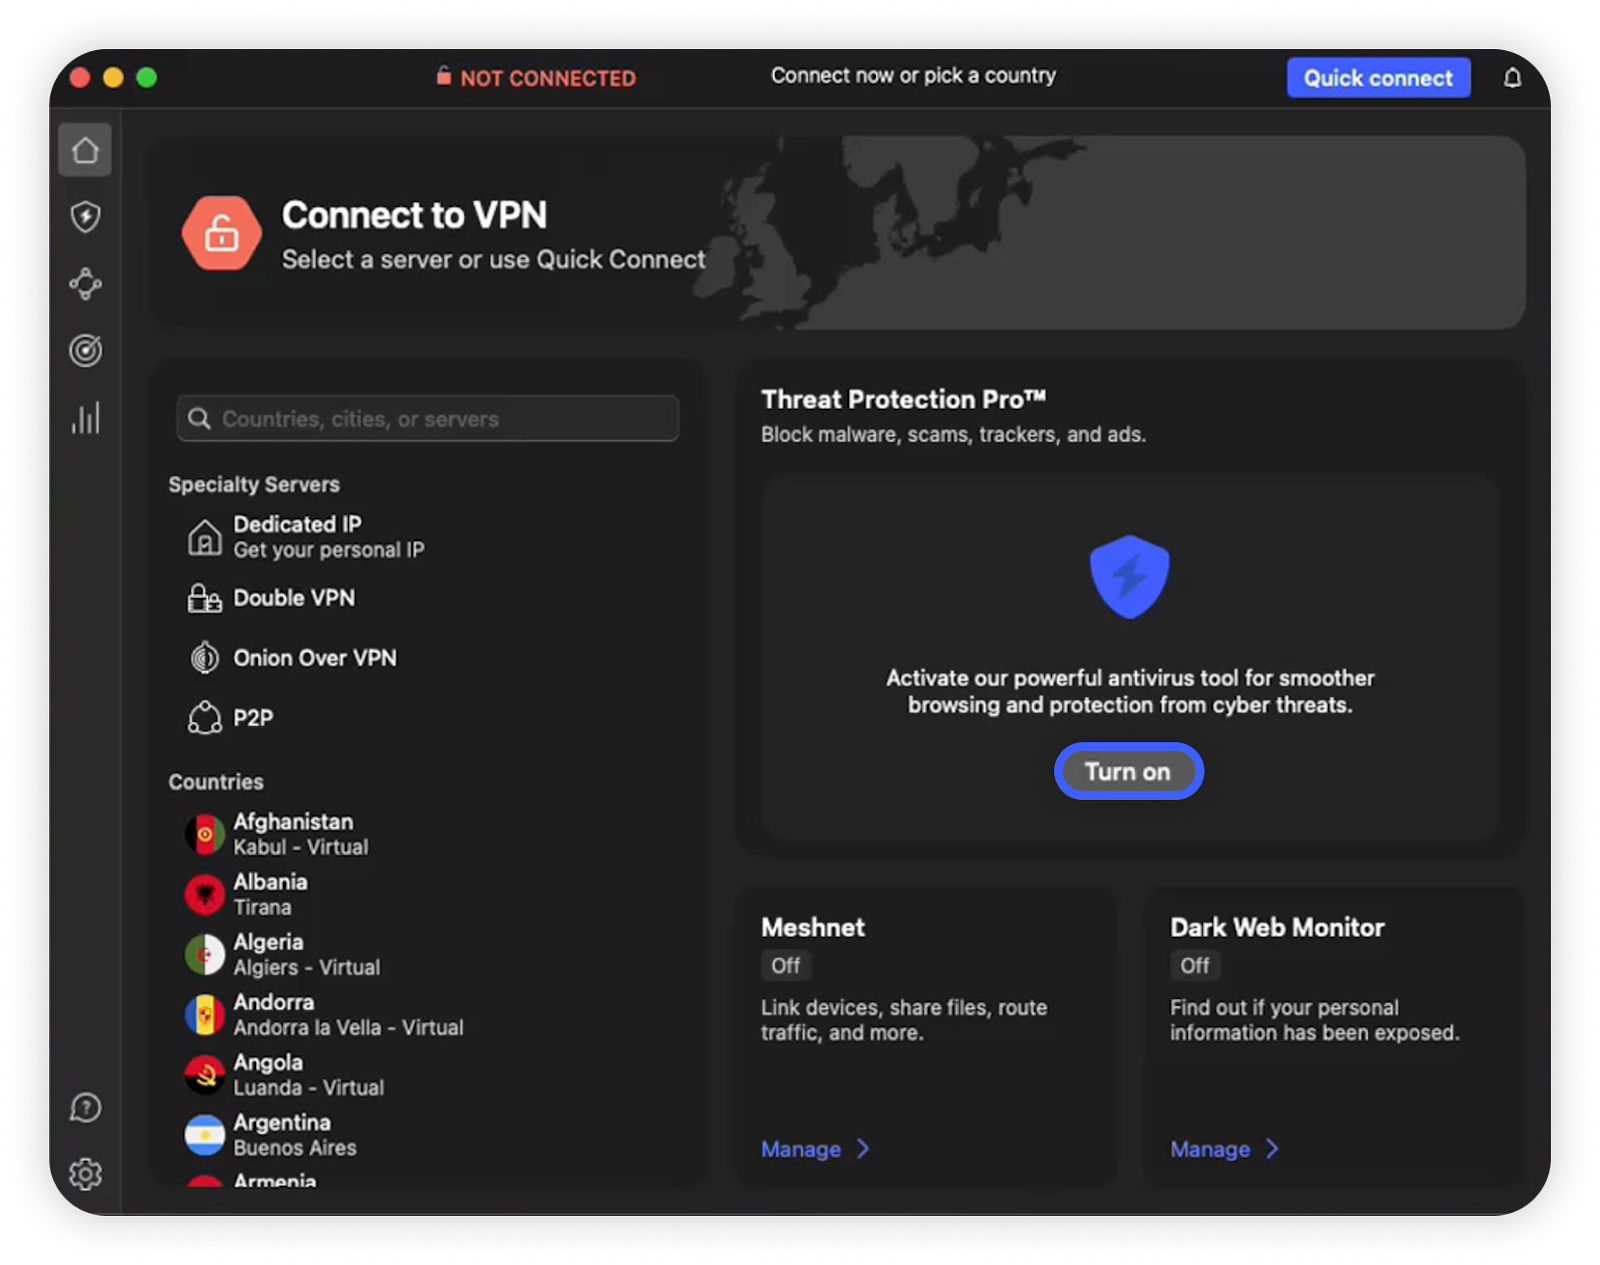1600x1265 pixels.
Task: Click the Meshnet Off status badge
Action: click(x=785, y=966)
